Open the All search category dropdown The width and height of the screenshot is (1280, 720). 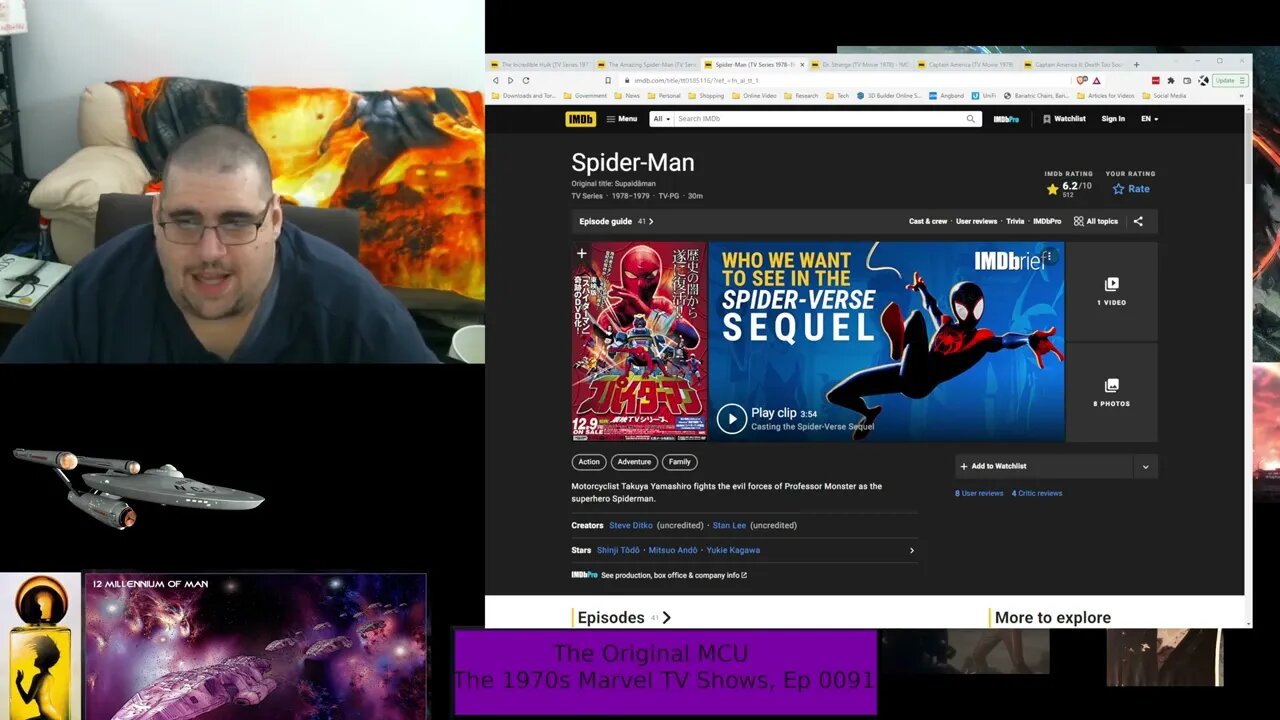click(661, 119)
